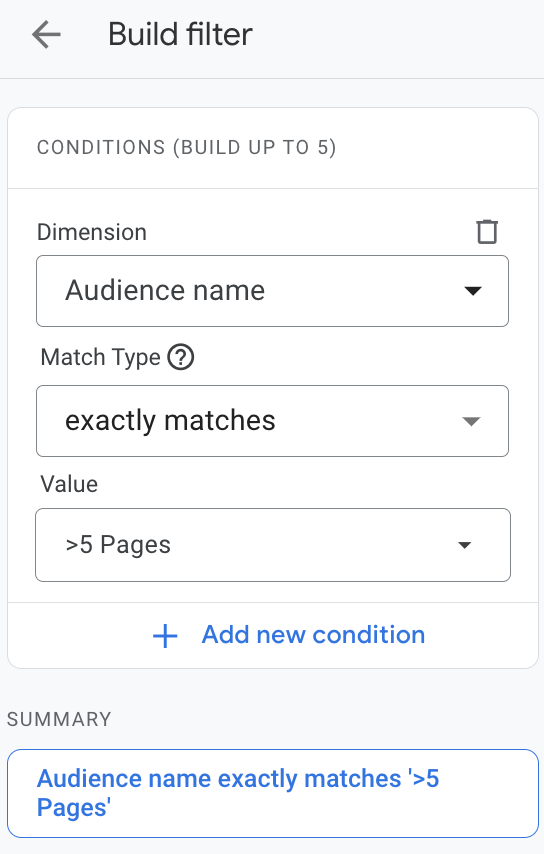The image size is (544, 854).
Task: Click the Dimension label
Action: coord(91,232)
